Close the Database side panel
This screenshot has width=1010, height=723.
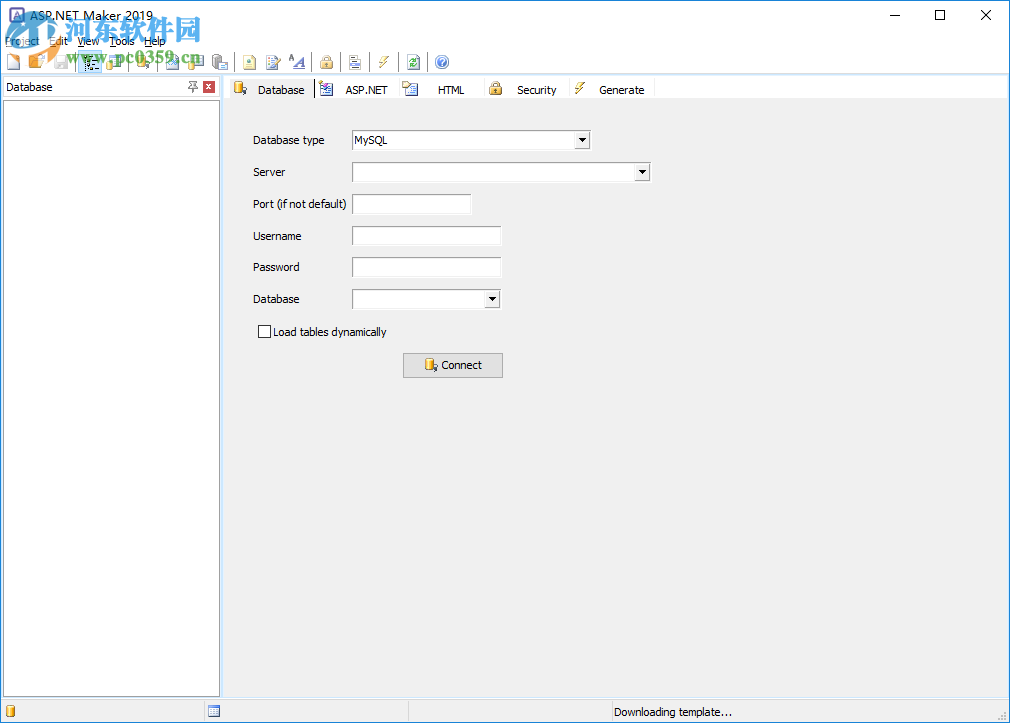click(209, 87)
